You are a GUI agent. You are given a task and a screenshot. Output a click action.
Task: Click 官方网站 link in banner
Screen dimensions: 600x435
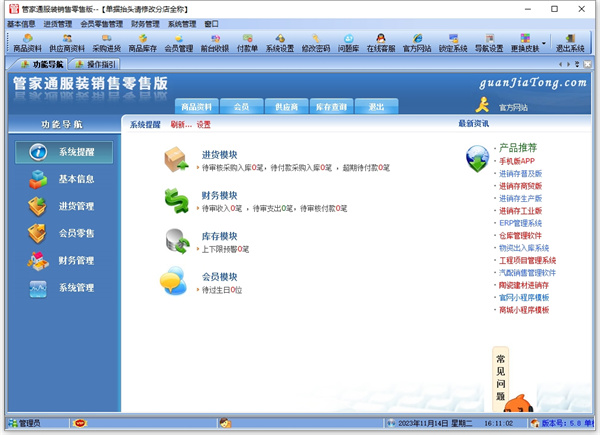pos(513,108)
